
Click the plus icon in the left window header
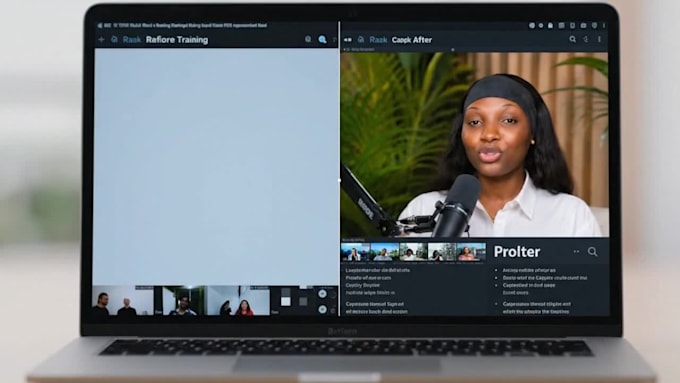coord(101,39)
